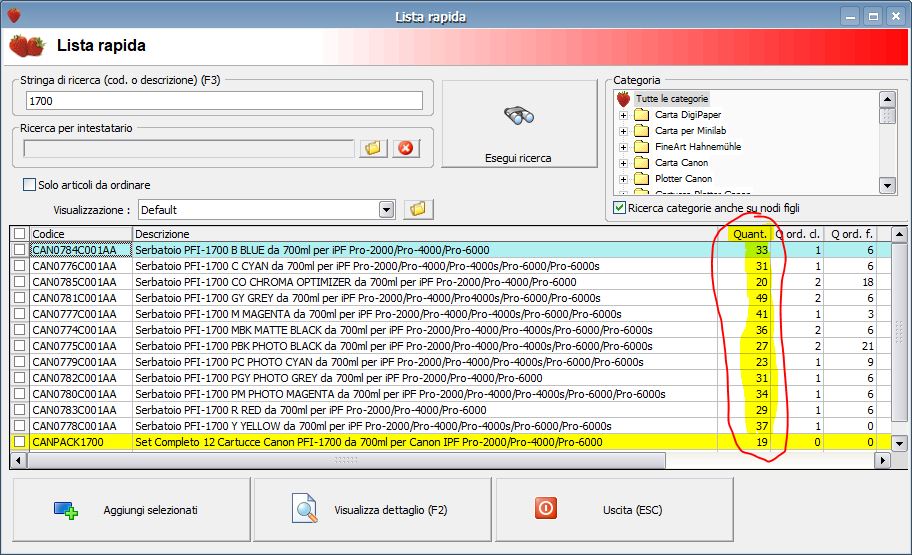The height and width of the screenshot is (555, 912).
Task: Click the category tree scrollbar thumb
Action: pyautogui.click(x=887, y=115)
